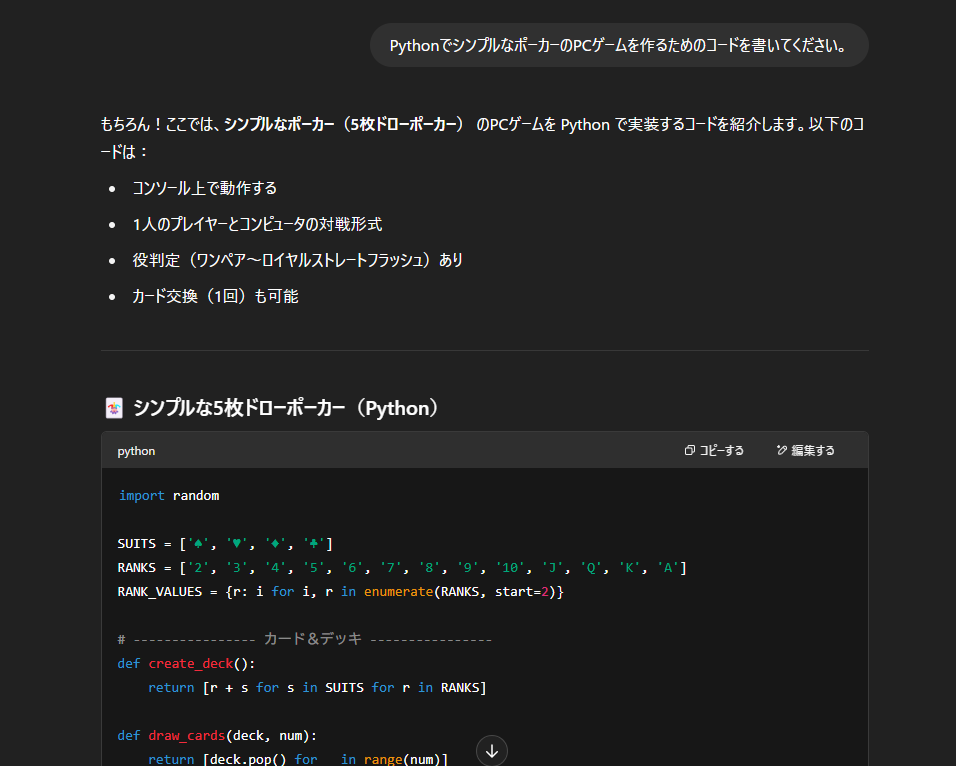Click the シンプルな5枚ドローポーカー（Python） heading
This screenshot has height=766, width=956.
pyautogui.click(x=286, y=408)
